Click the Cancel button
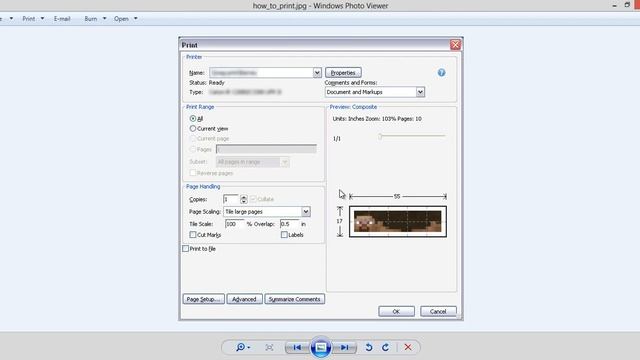 click(x=438, y=311)
